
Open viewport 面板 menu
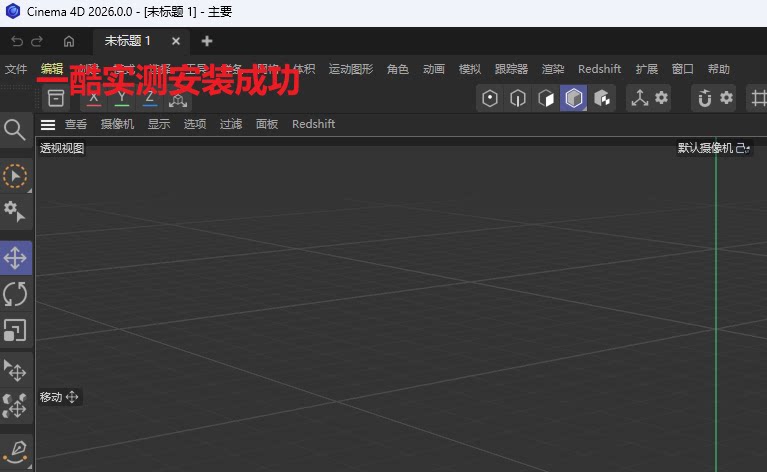click(267, 124)
